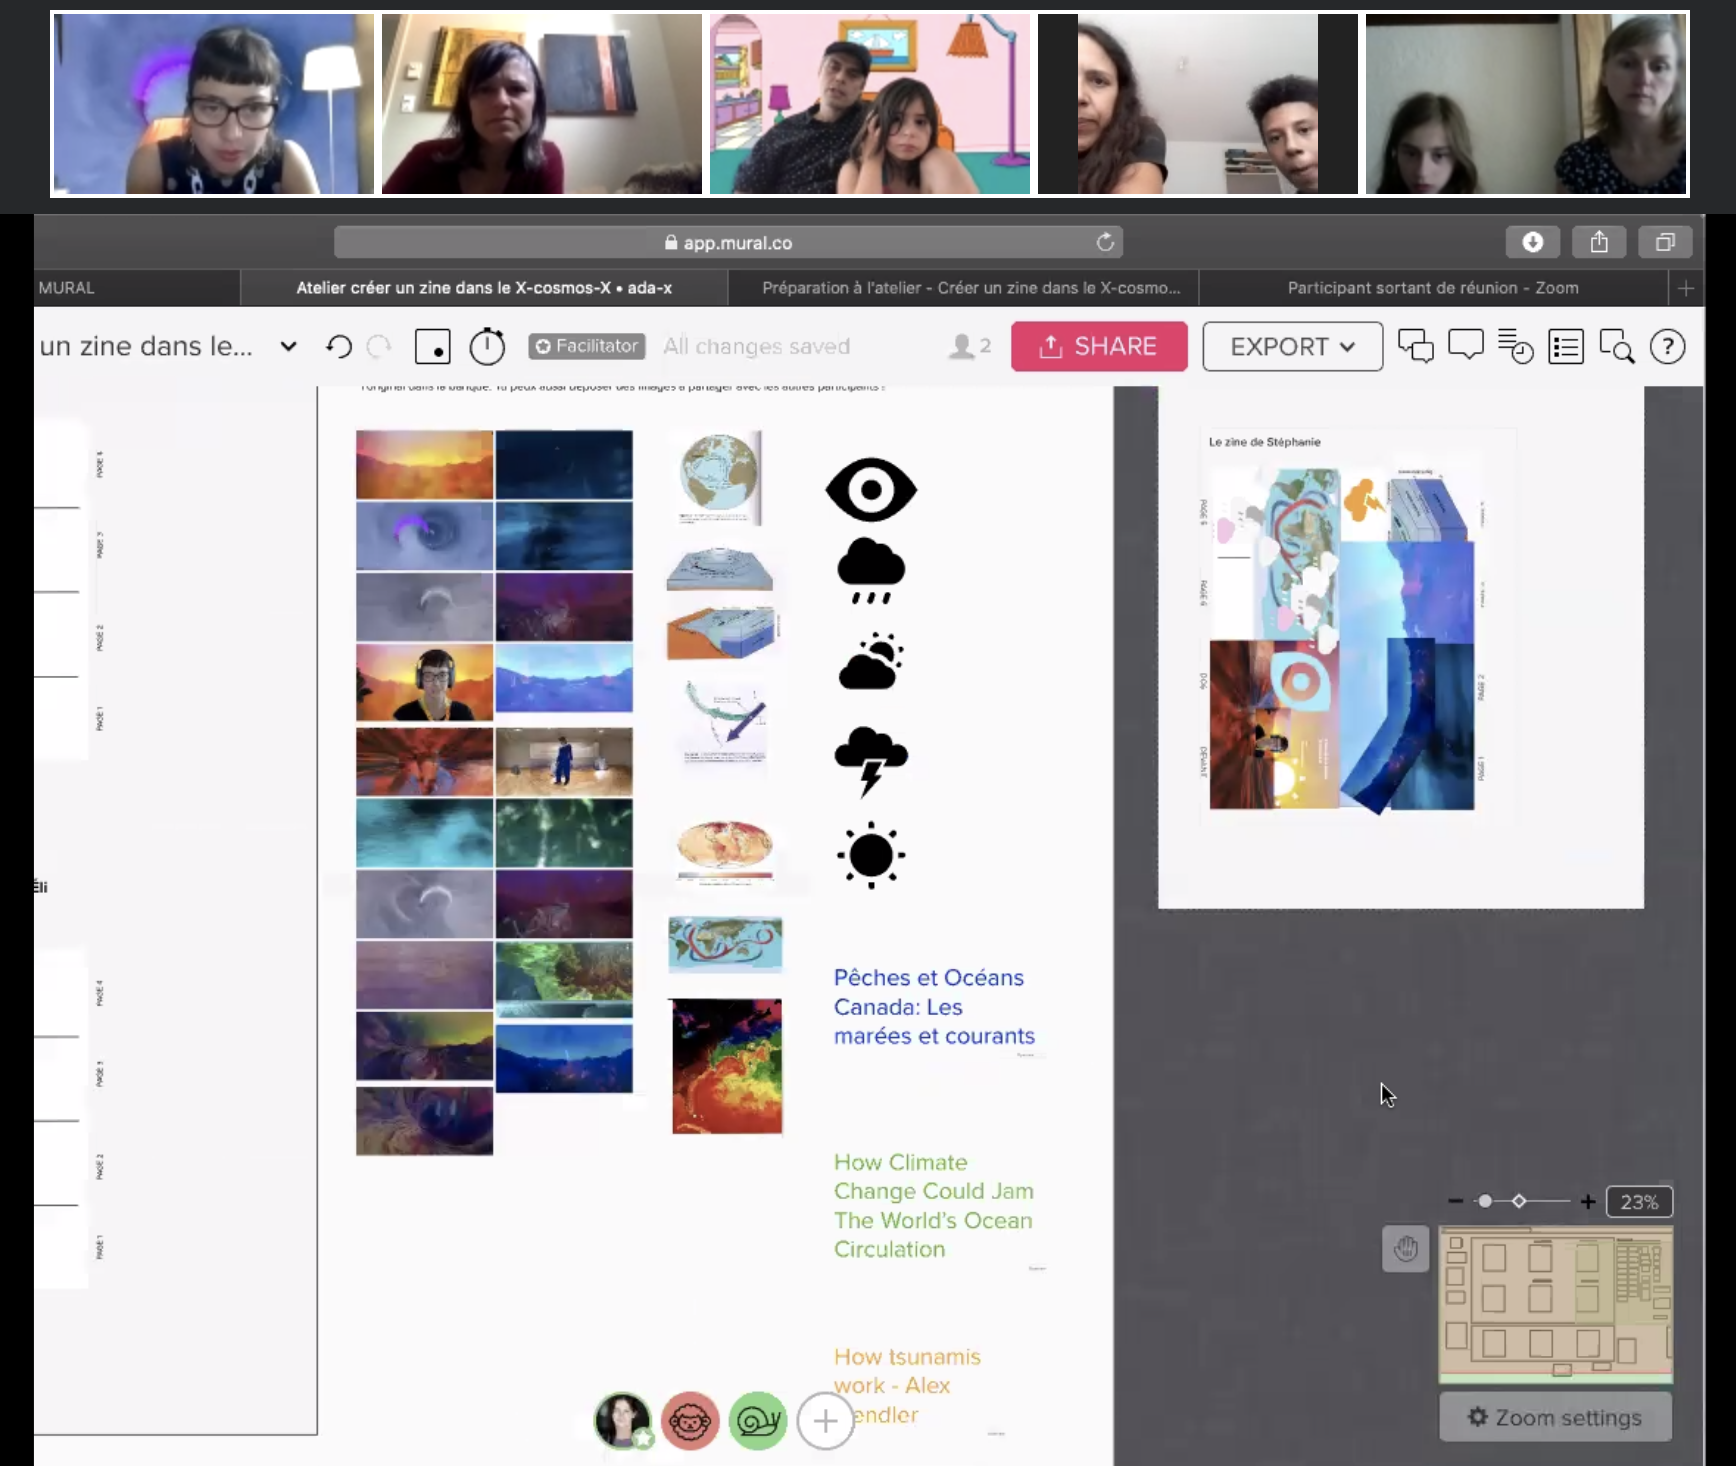Image resolution: width=1736 pixels, height=1466 pixels.
Task: Zoom in with the plus button
Action: click(x=1587, y=1201)
